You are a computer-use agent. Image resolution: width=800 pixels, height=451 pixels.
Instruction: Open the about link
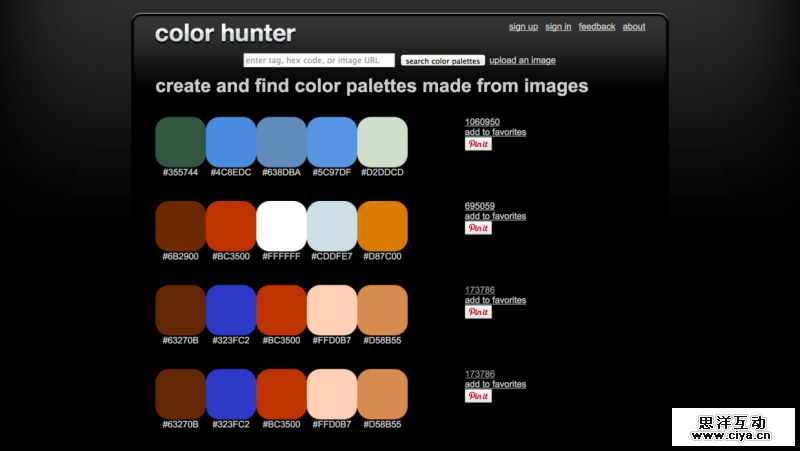click(634, 27)
